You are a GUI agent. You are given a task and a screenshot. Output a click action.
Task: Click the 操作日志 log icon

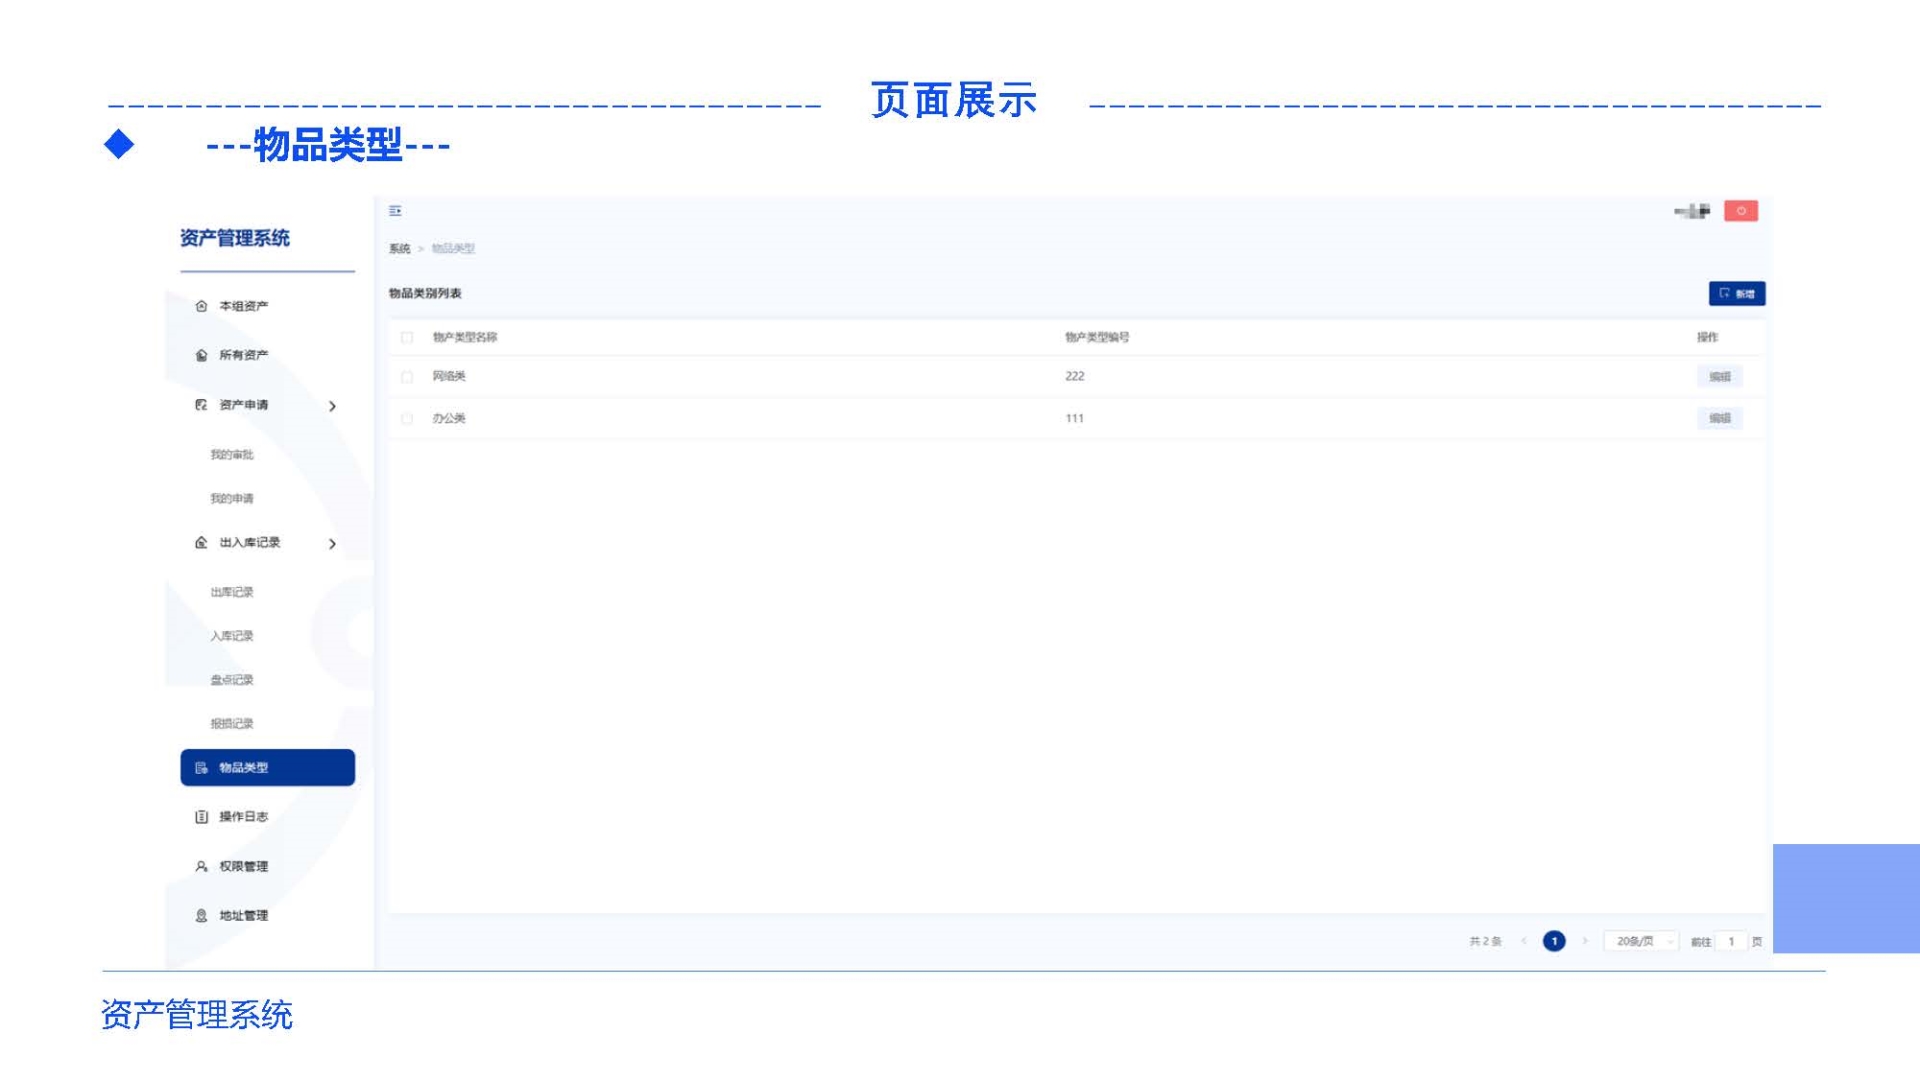pos(201,817)
